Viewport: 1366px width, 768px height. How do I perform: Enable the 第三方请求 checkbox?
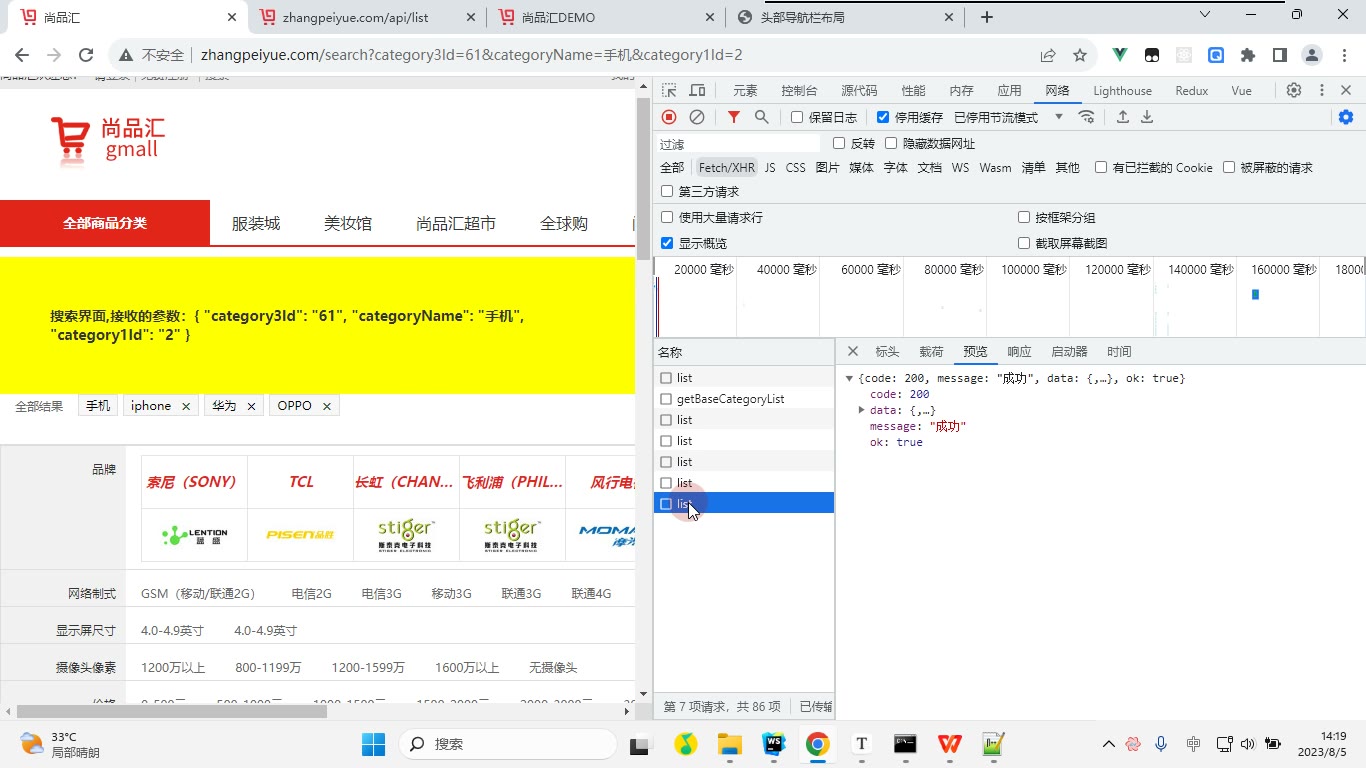667,191
